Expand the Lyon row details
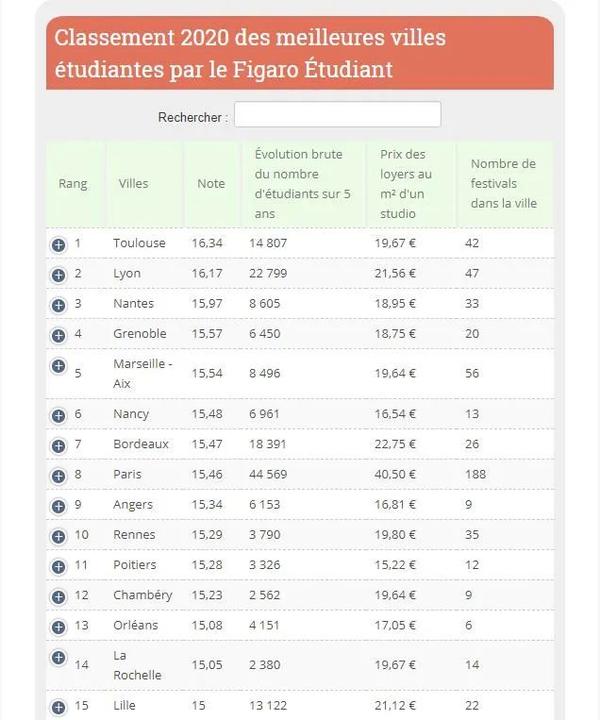This screenshot has width=600, height=720. (x=58, y=274)
